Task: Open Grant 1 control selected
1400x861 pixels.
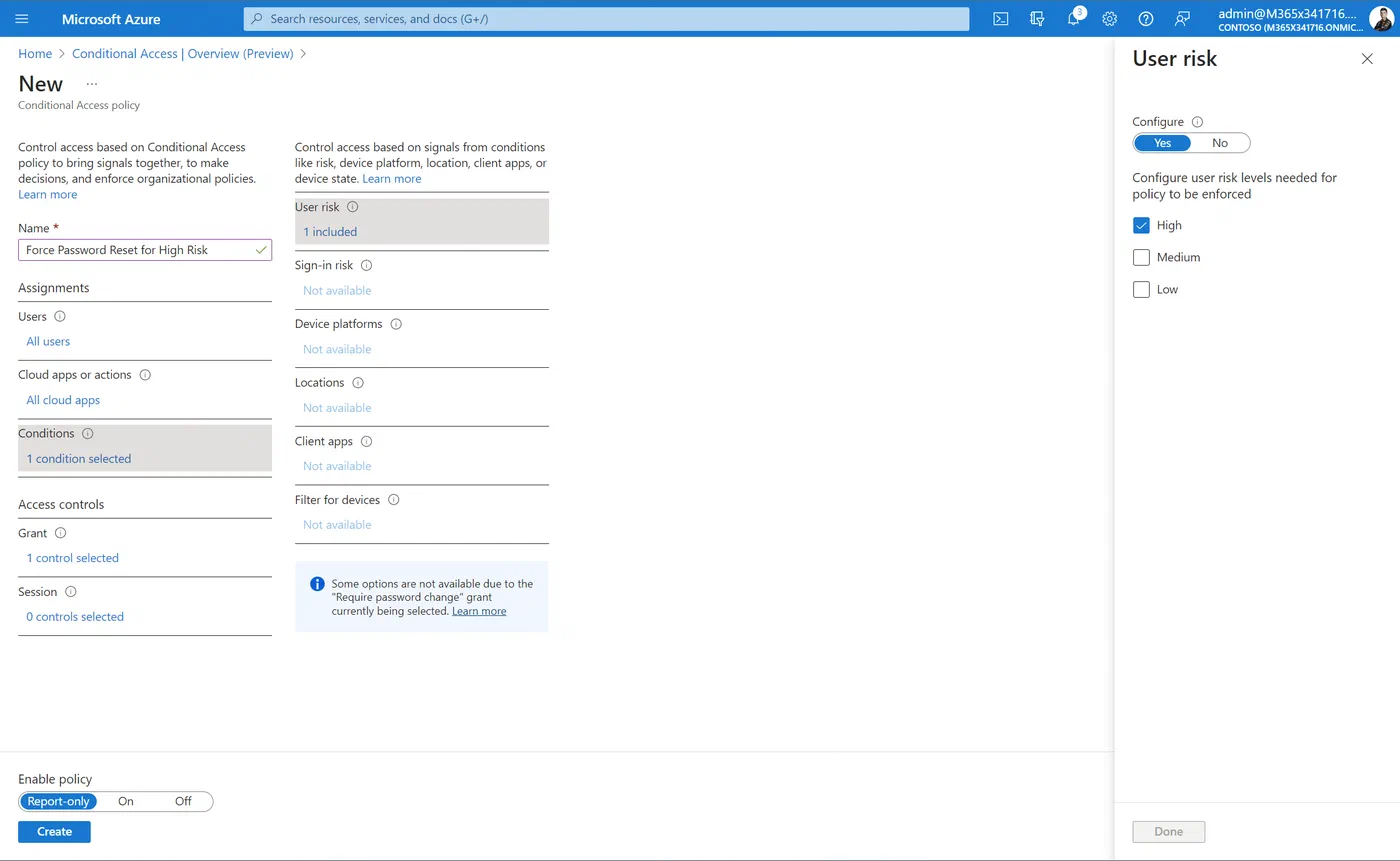Action: pos(72,558)
